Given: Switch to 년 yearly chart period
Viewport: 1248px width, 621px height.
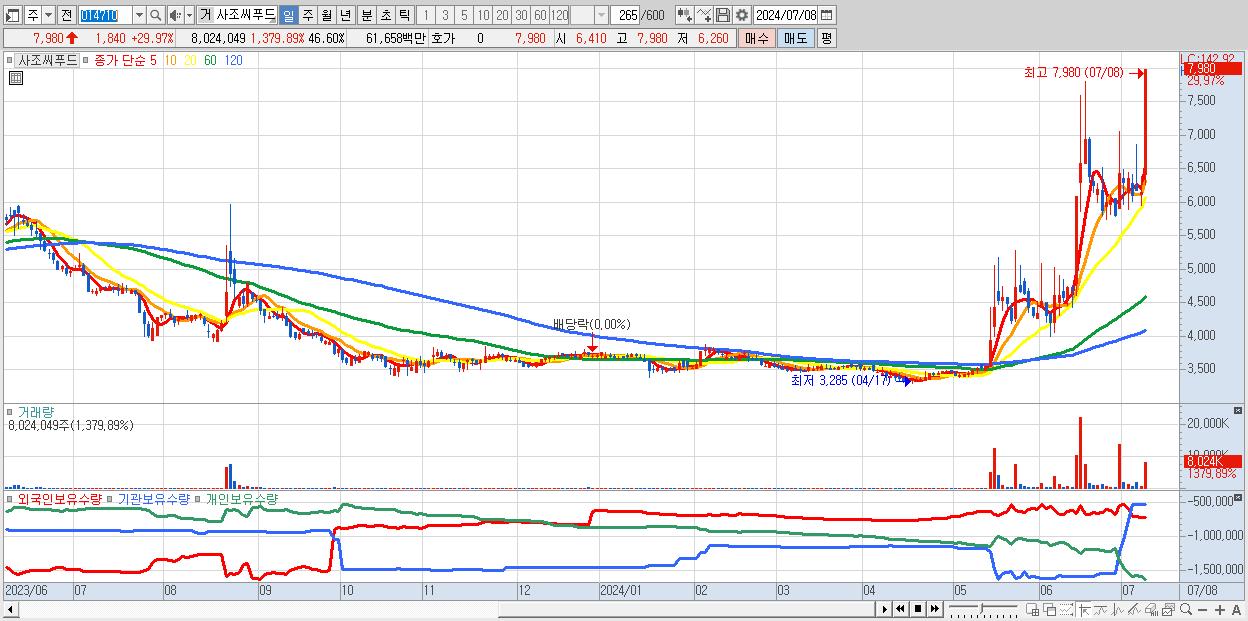Looking at the screenshot, I should click(x=345, y=15).
